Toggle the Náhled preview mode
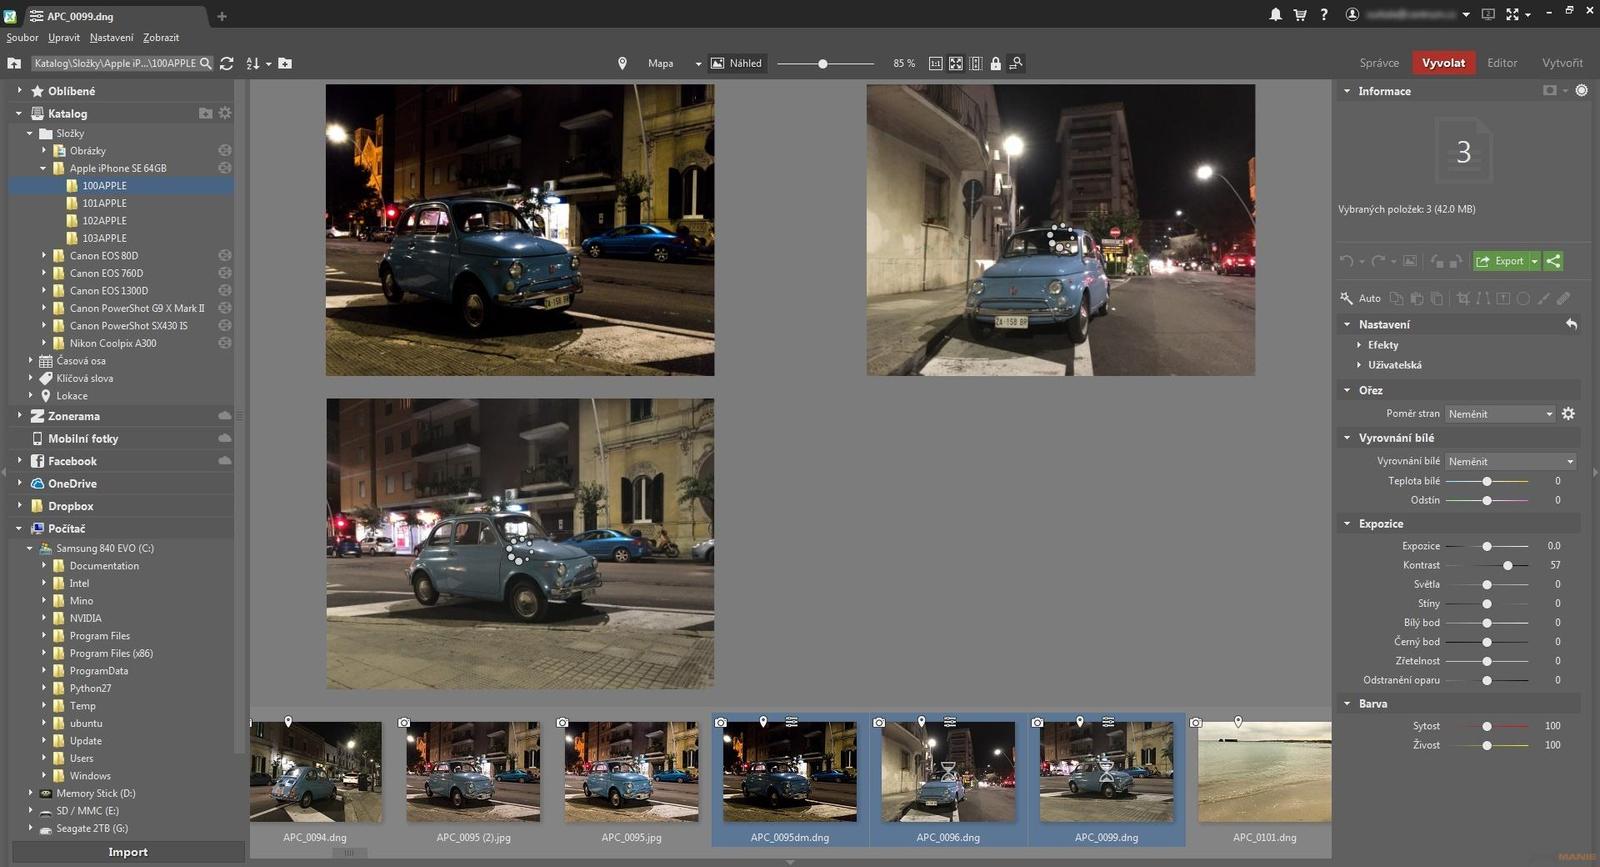The height and width of the screenshot is (867, 1600). 737,63
